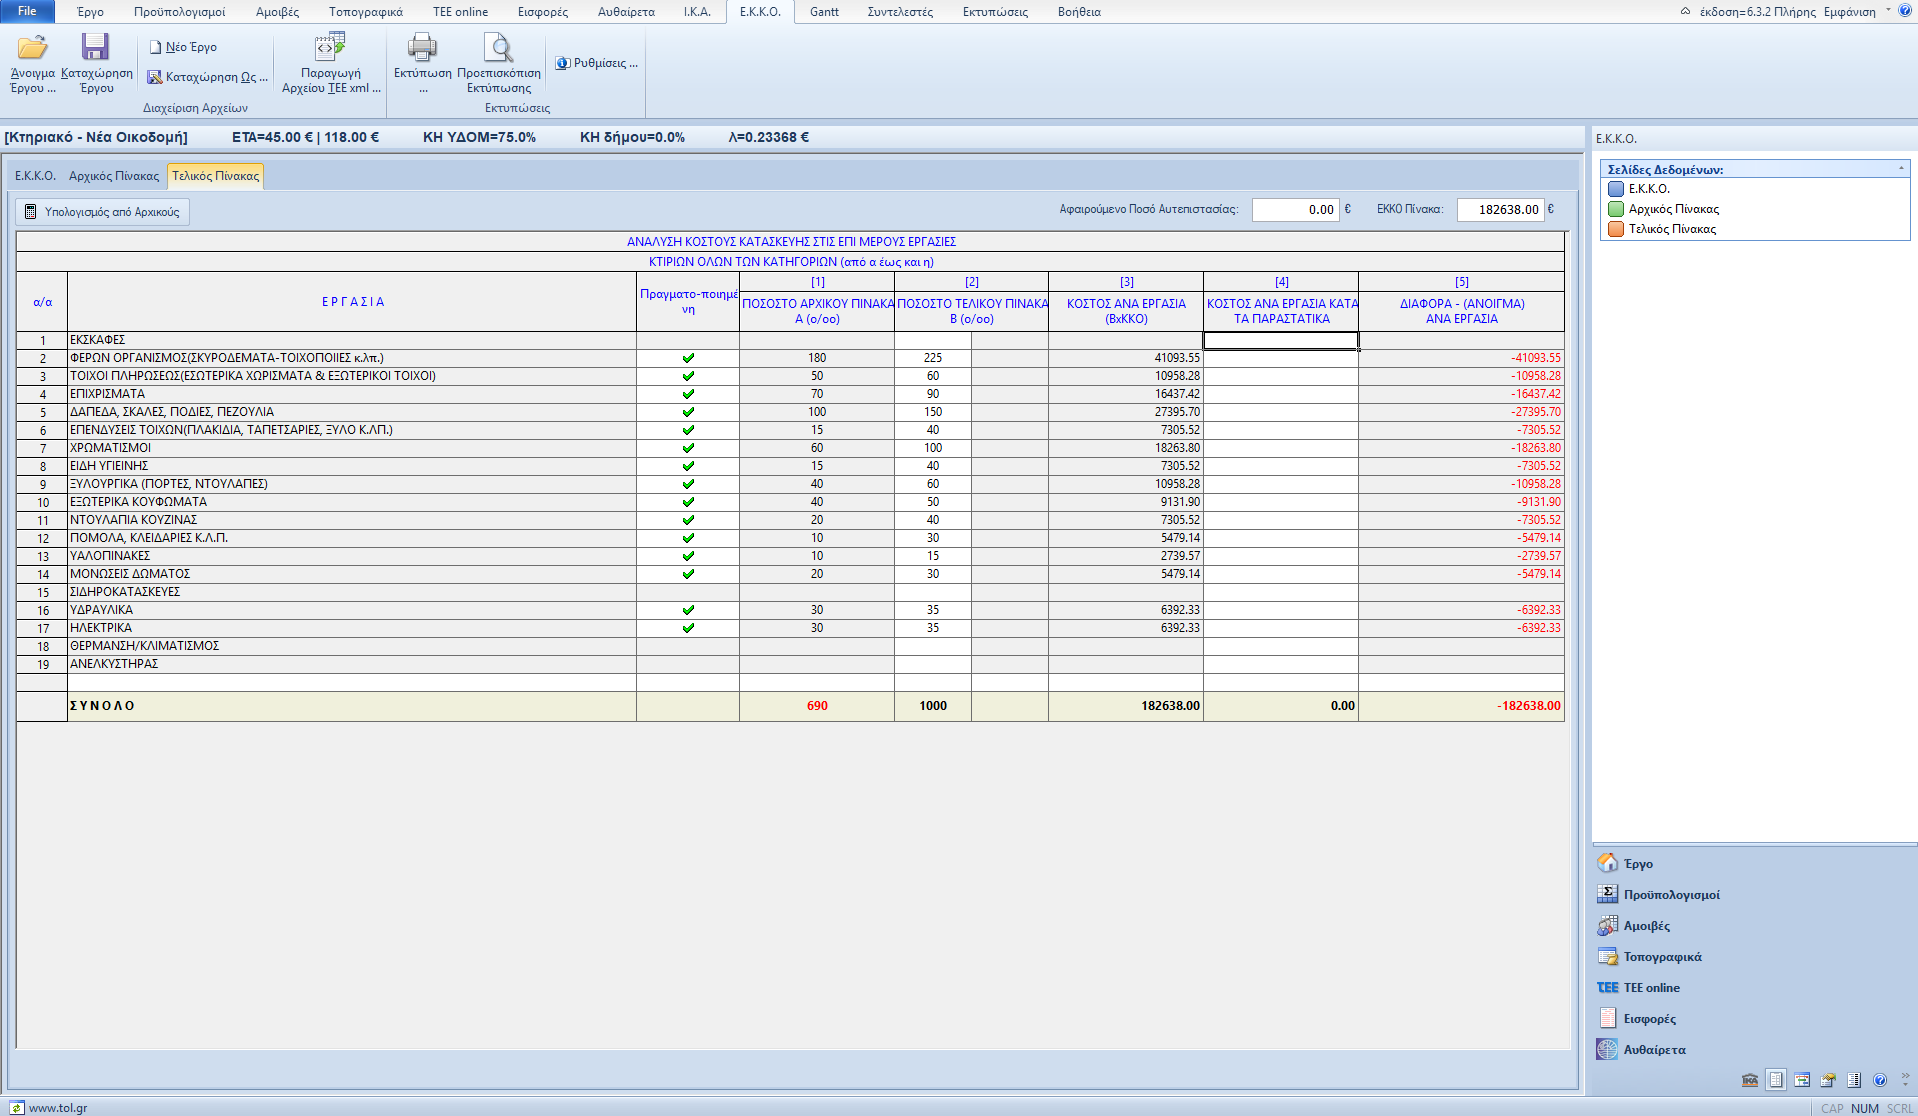This screenshot has width=1918, height=1116.
Task: Click the Υπολογισμός από Αρχικούς button
Action: click(102, 212)
